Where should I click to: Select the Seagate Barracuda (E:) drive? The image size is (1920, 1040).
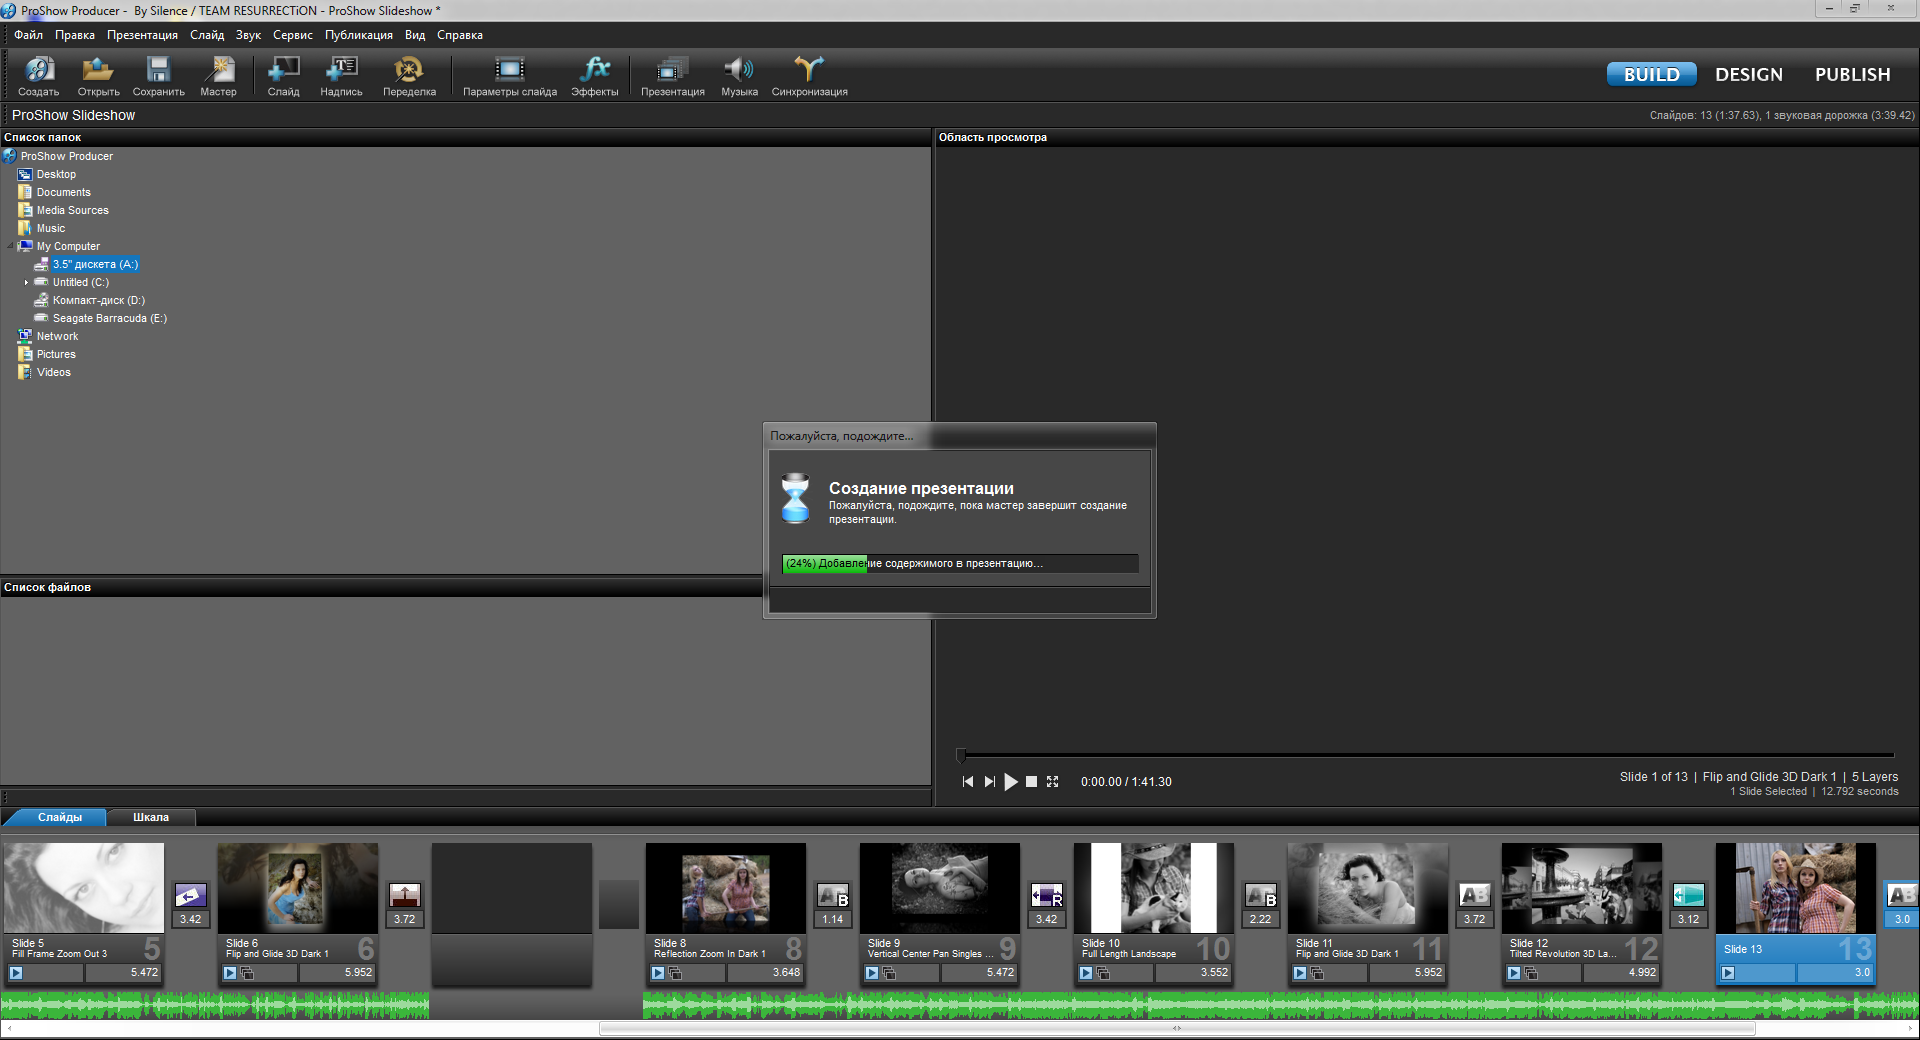tap(109, 319)
